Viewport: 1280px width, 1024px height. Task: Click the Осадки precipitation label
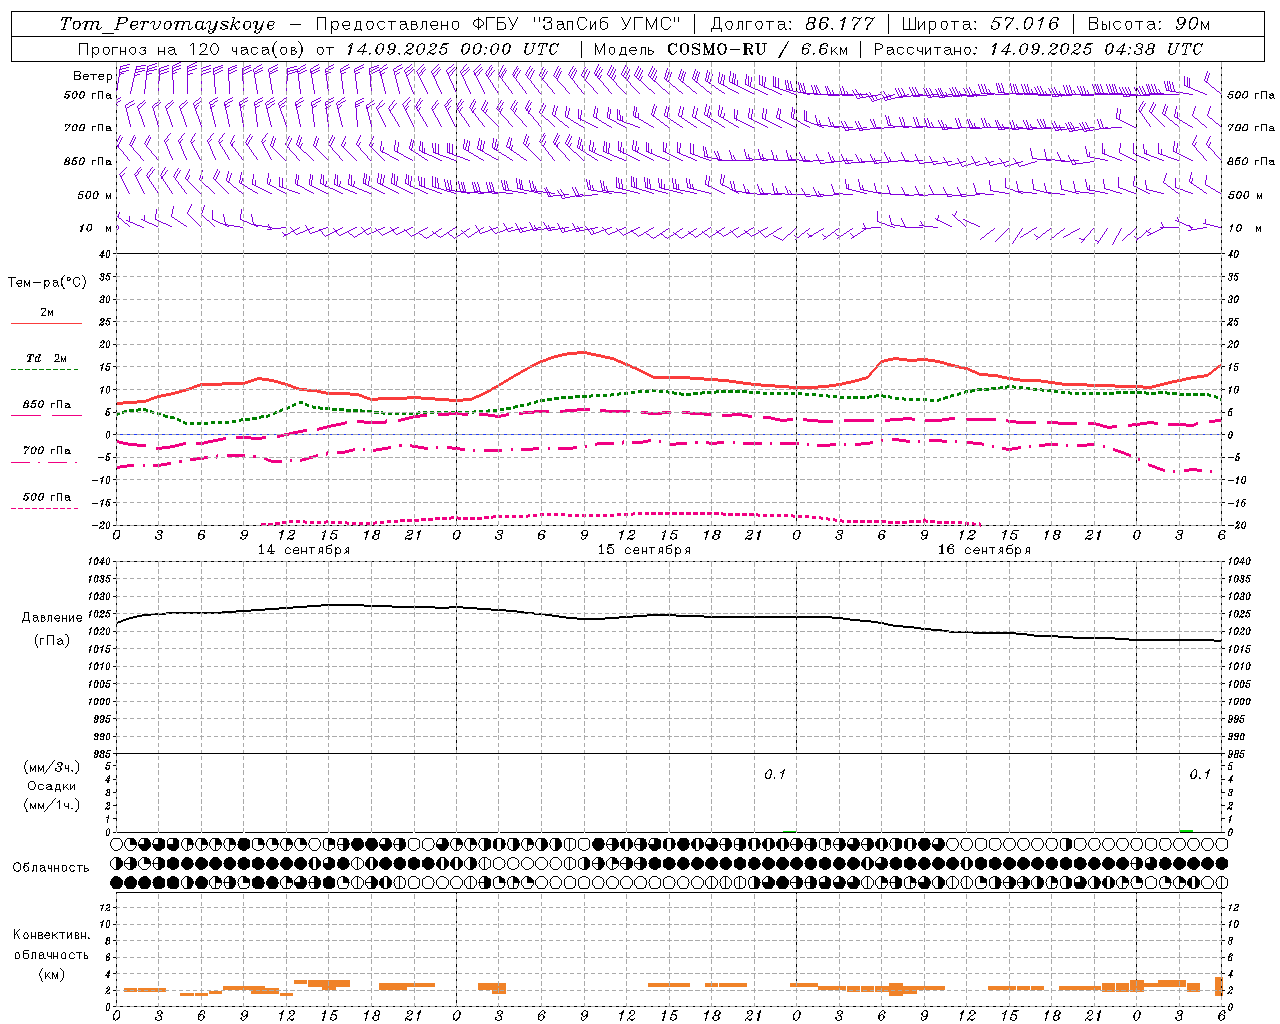pyautogui.click(x=52, y=786)
